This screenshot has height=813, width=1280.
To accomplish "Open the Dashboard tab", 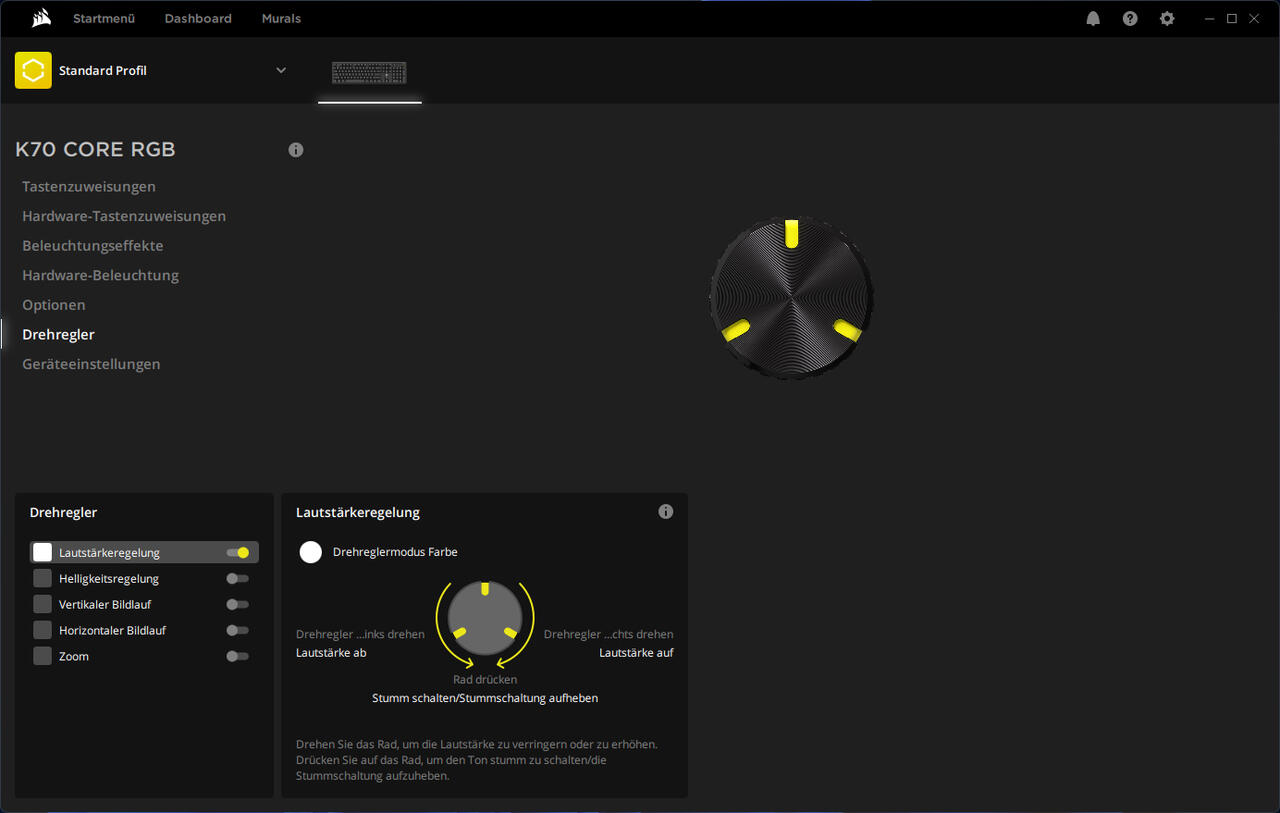I will click(x=198, y=19).
